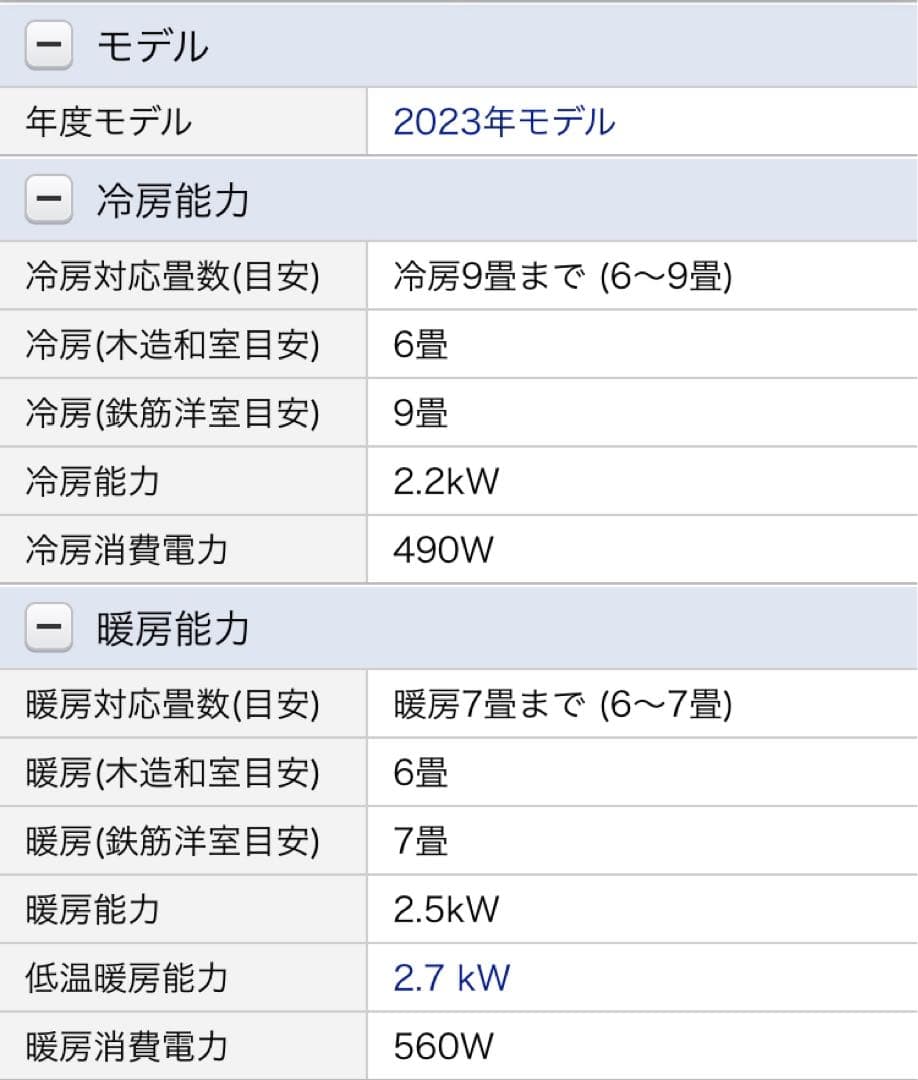Click the モデル section header title
This screenshot has height=1080, width=918.
point(152,47)
